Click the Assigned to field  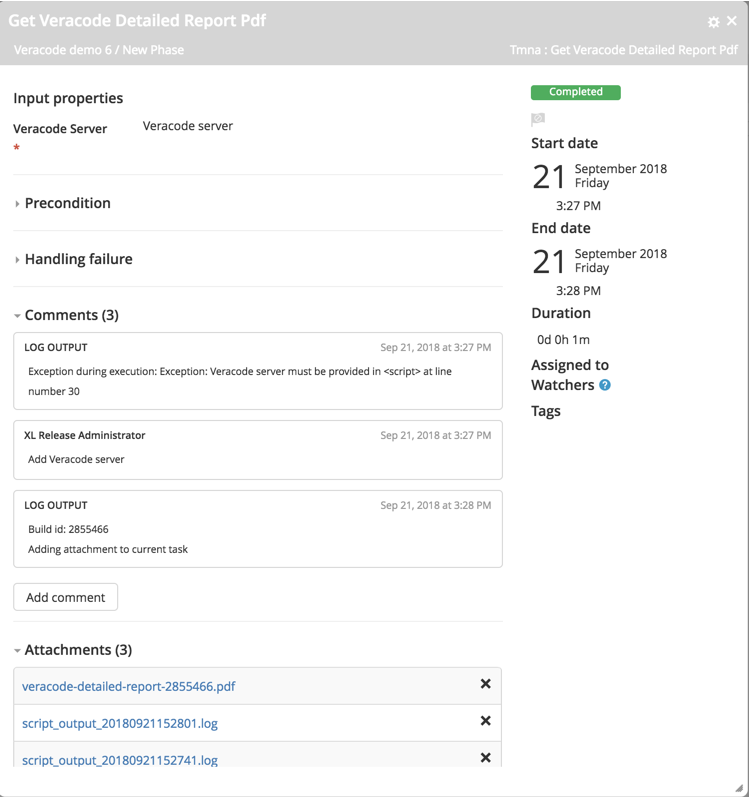pos(570,365)
